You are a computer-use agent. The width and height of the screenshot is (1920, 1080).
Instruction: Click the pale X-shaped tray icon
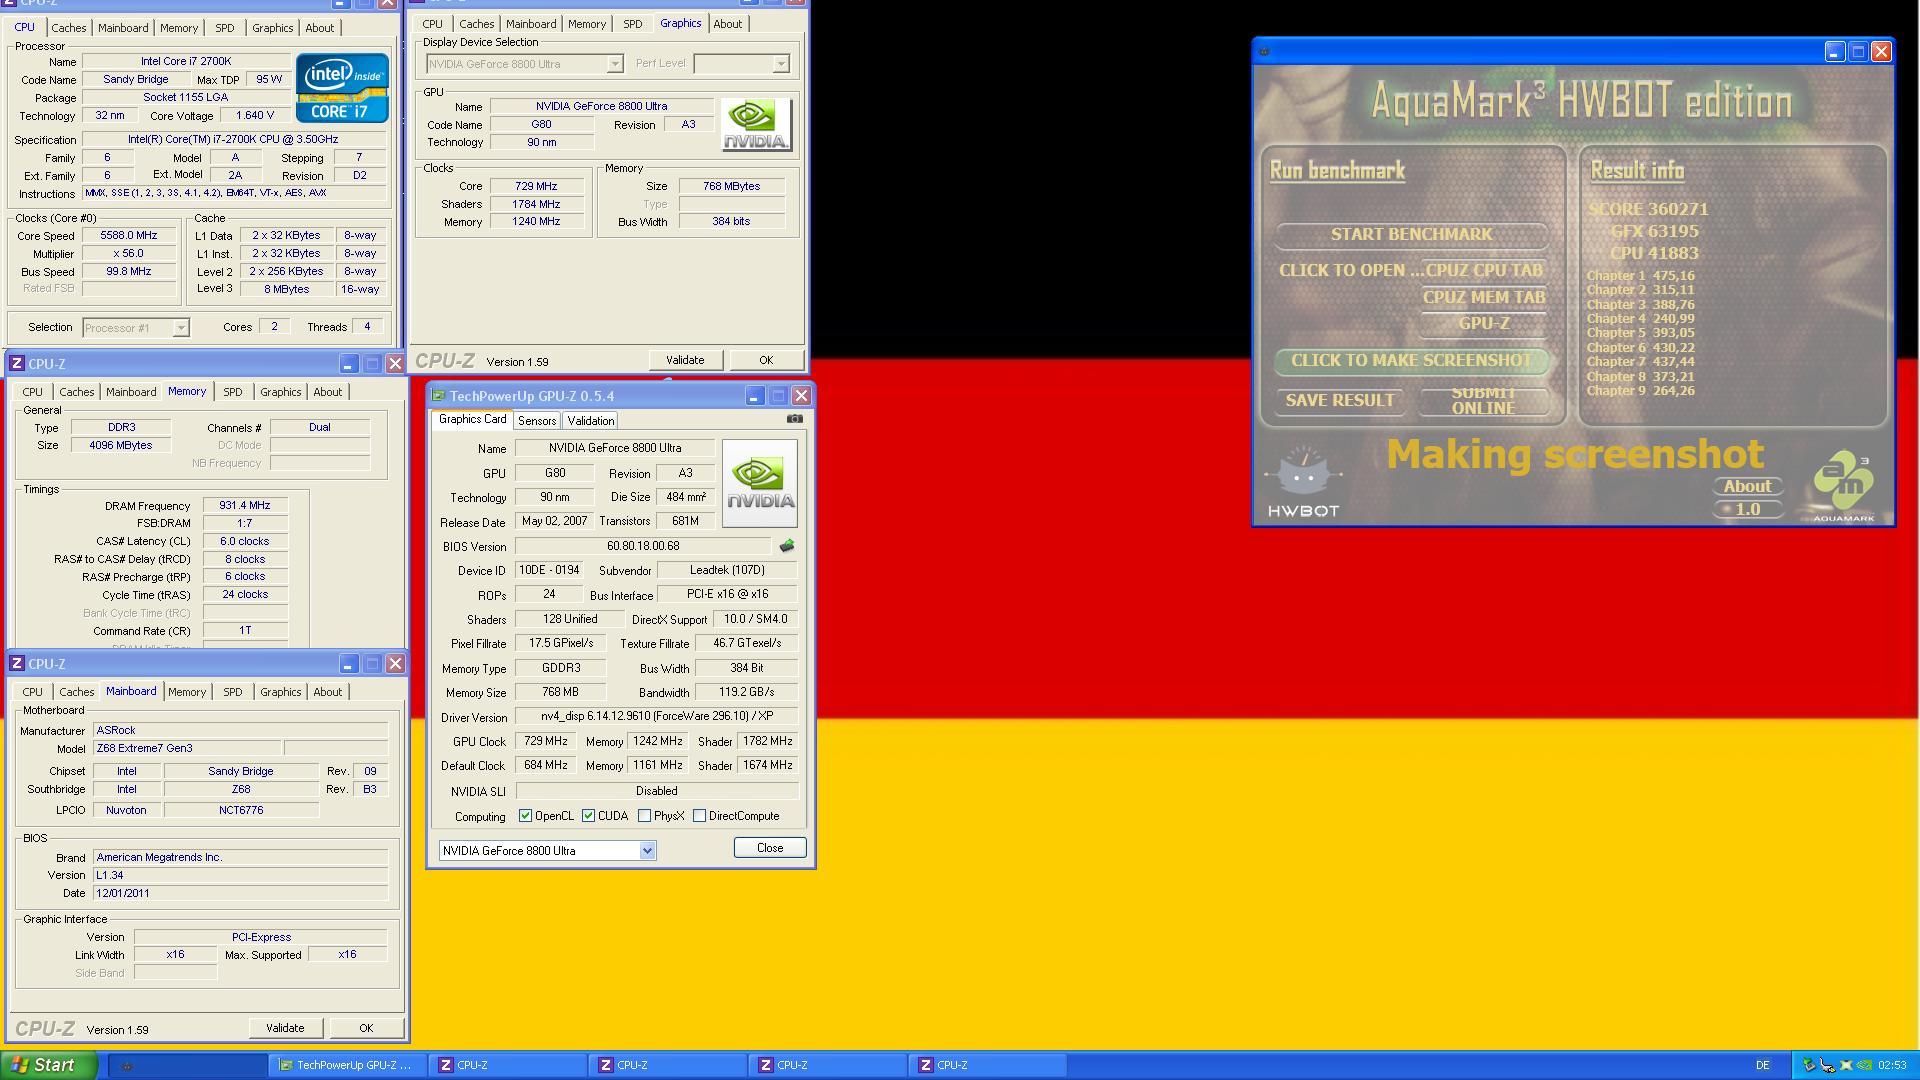click(1846, 1065)
